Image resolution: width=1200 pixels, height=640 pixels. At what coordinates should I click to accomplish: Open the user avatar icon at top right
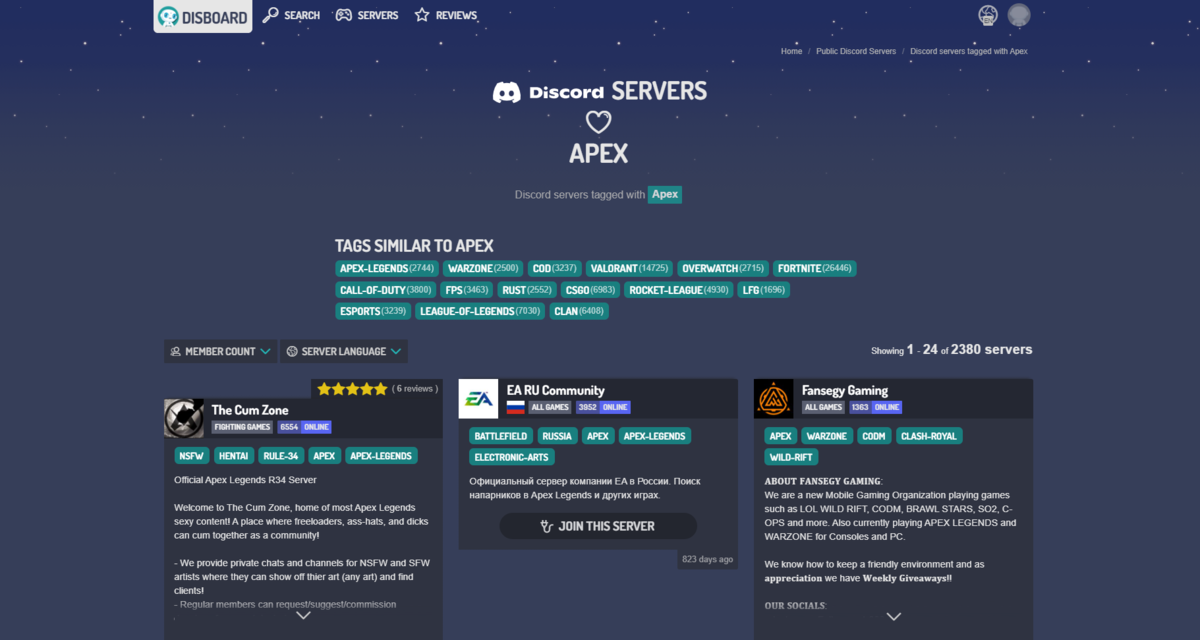pos(1019,15)
